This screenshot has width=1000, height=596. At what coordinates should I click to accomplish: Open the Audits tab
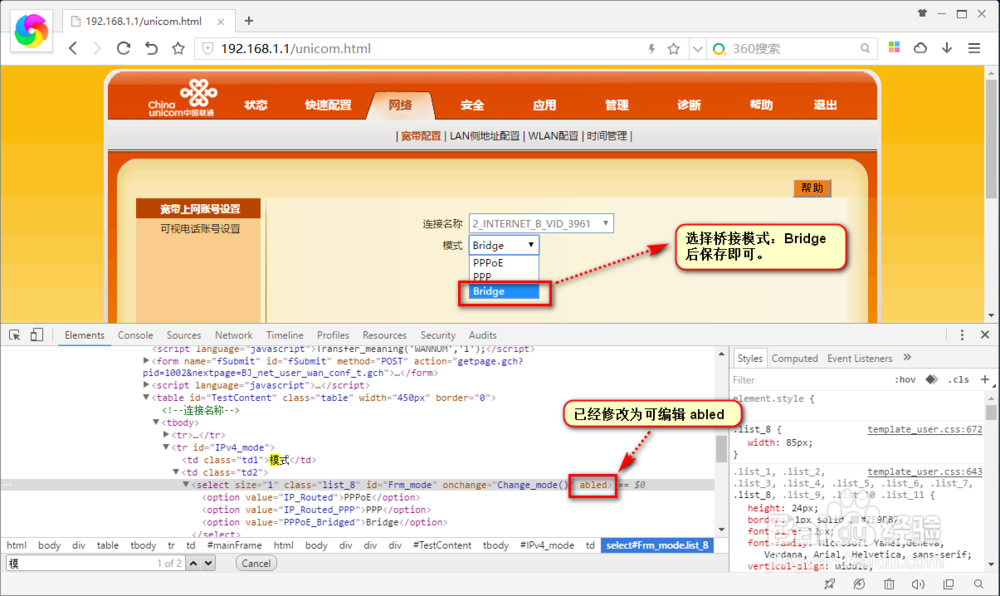483,335
